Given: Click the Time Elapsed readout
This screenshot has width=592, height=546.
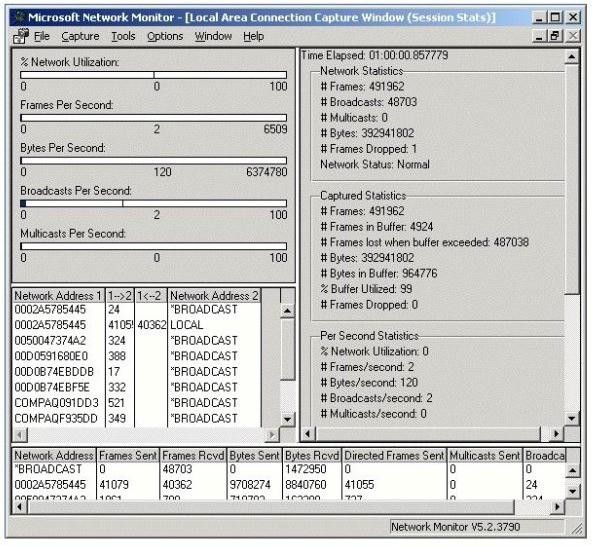Looking at the screenshot, I should click(375, 56).
